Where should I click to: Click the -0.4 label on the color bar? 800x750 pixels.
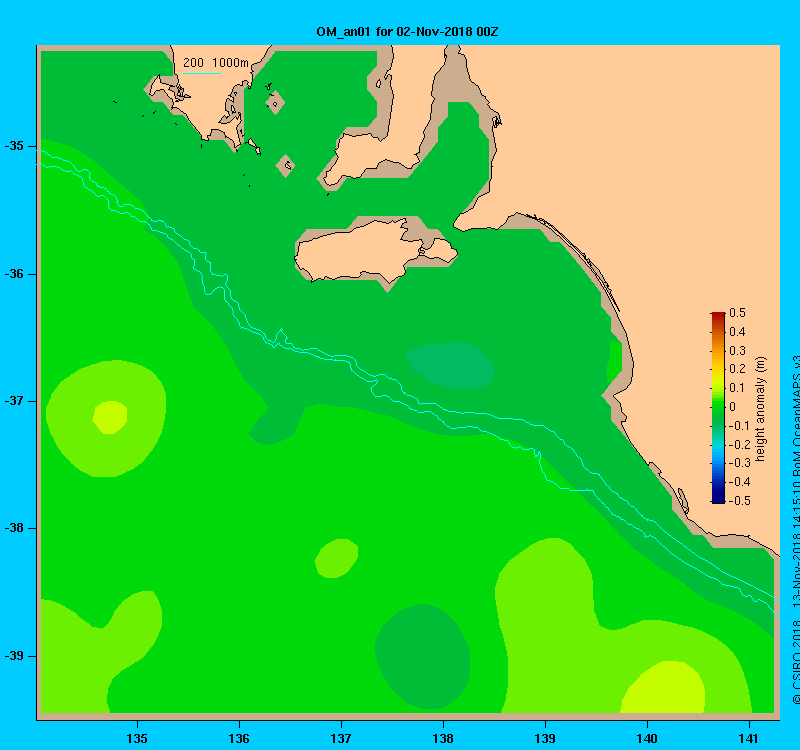739,482
